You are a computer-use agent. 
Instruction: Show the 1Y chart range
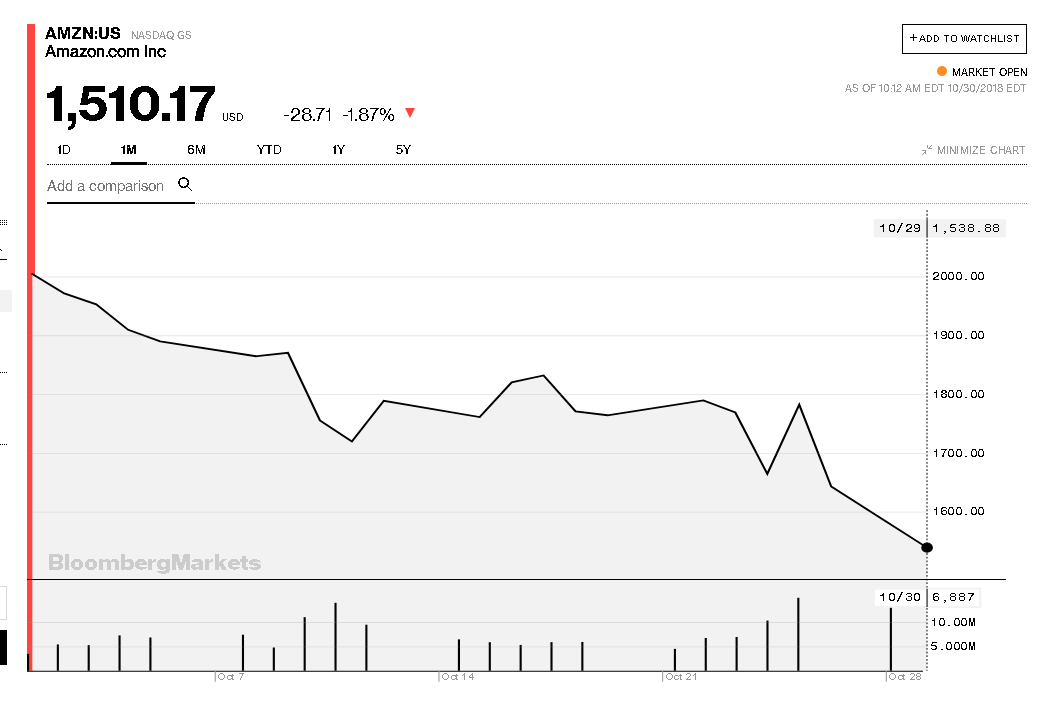click(x=339, y=150)
